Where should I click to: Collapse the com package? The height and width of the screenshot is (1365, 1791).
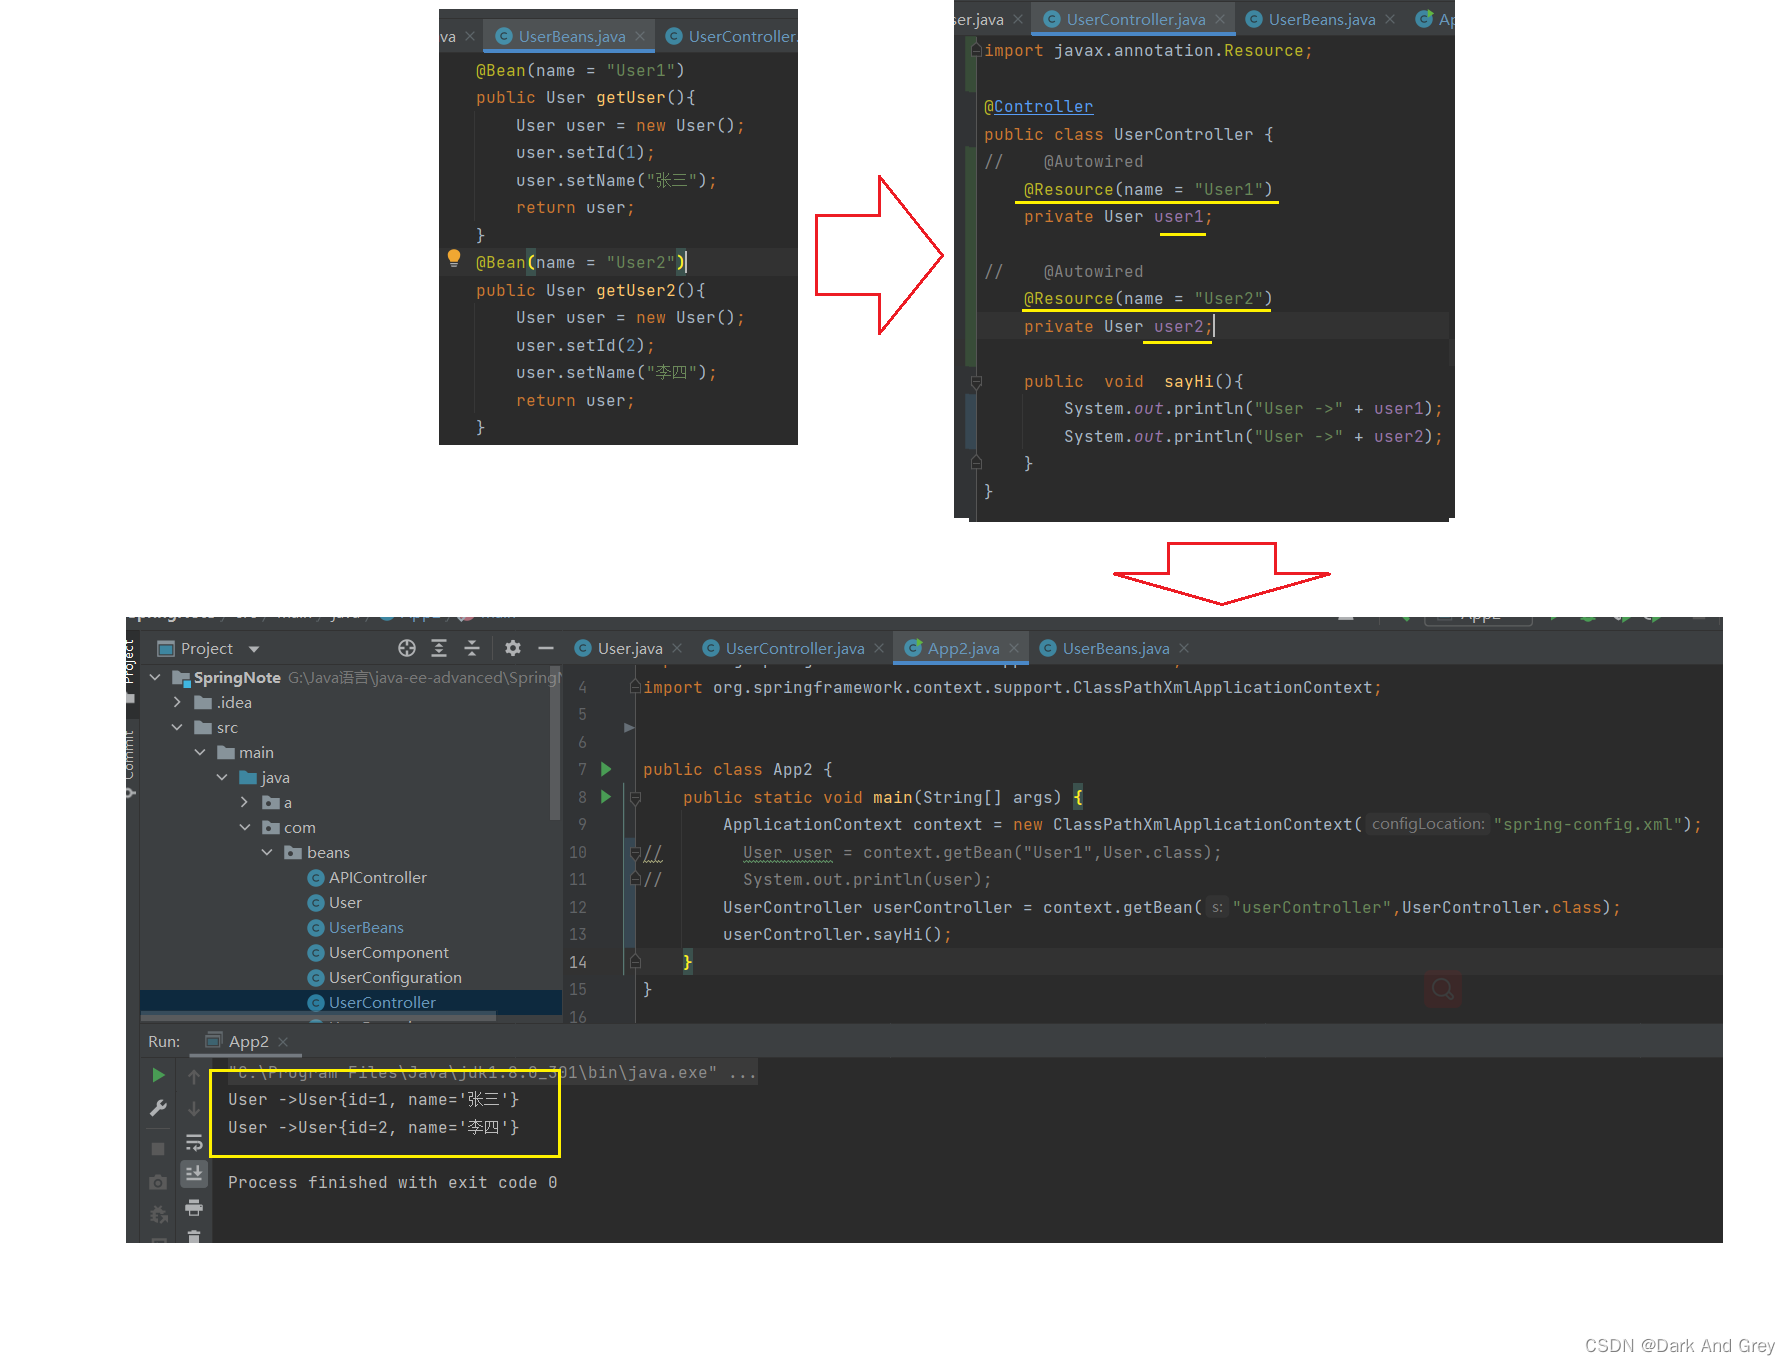[x=244, y=827]
